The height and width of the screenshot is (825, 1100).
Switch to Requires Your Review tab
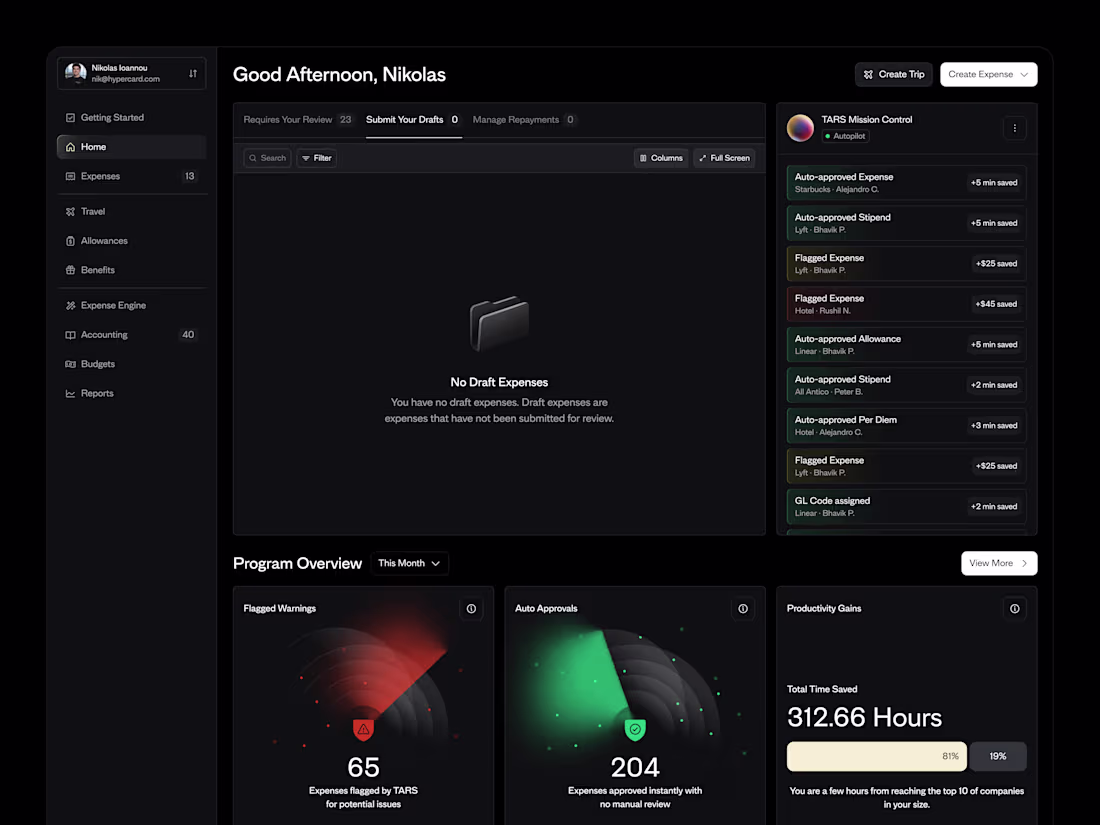(297, 120)
